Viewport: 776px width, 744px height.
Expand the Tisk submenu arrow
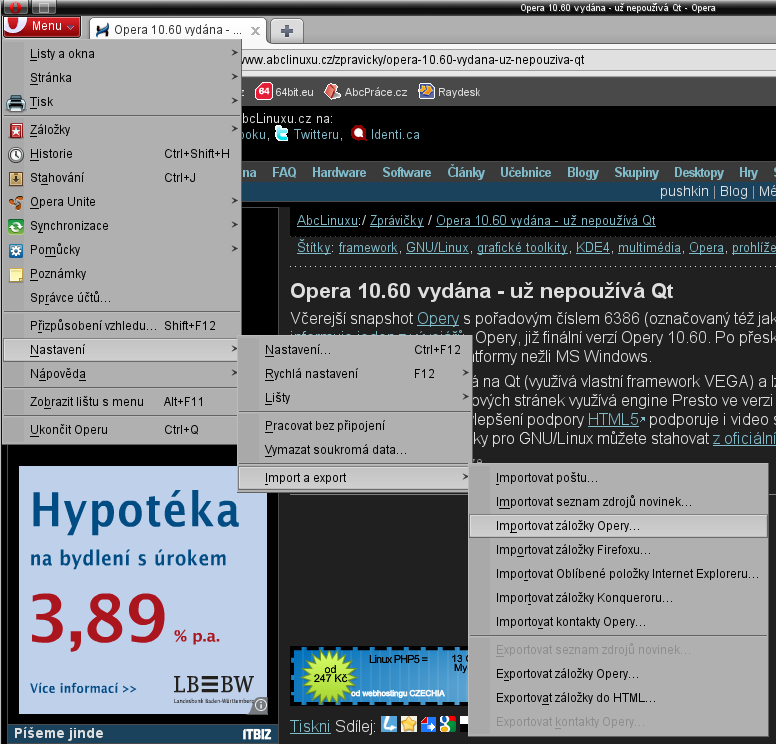click(x=235, y=100)
